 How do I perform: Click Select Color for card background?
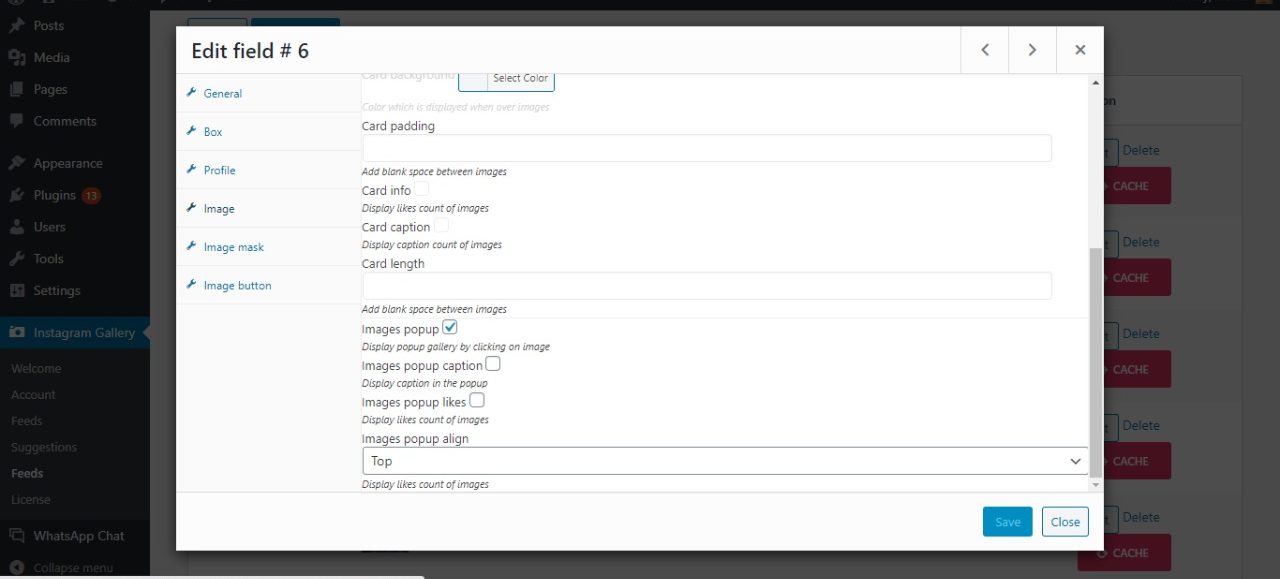pyautogui.click(x=520, y=79)
